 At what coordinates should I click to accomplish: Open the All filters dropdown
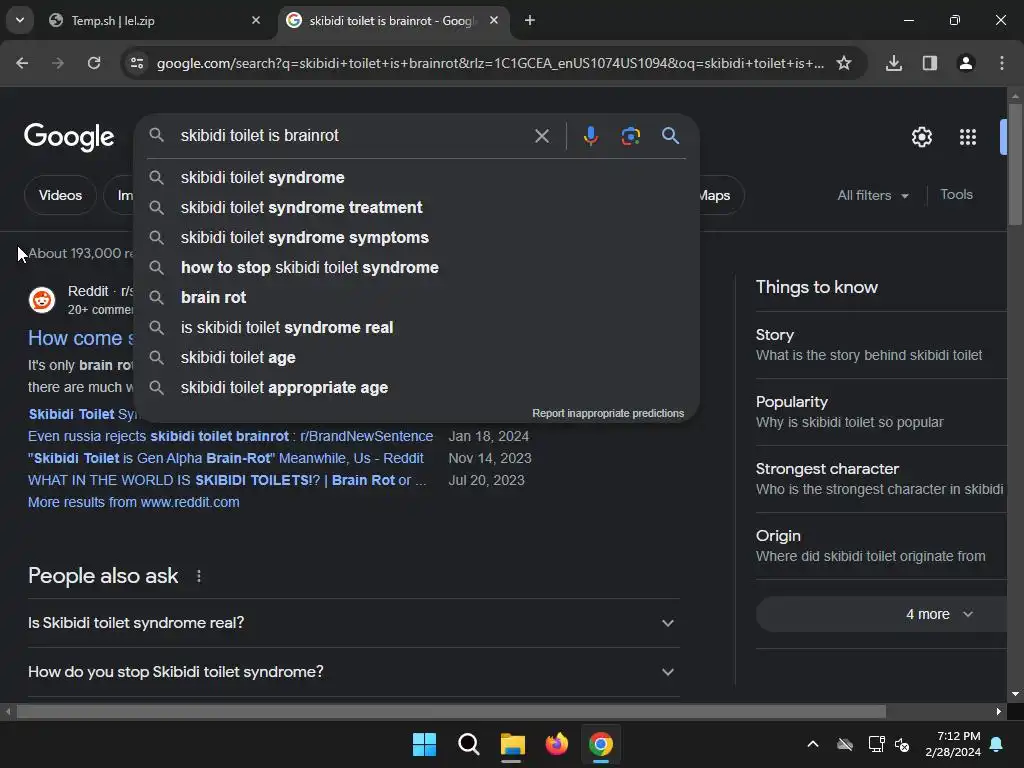[873, 195]
